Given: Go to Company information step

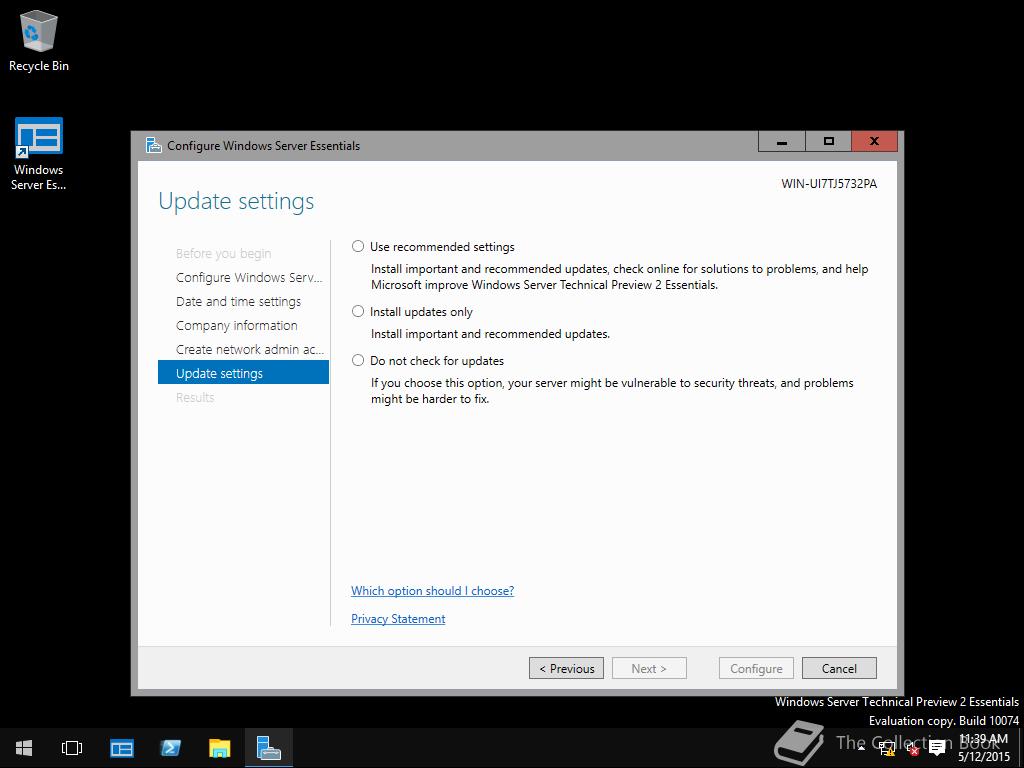Looking at the screenshot, I should [x=236, y=325].
